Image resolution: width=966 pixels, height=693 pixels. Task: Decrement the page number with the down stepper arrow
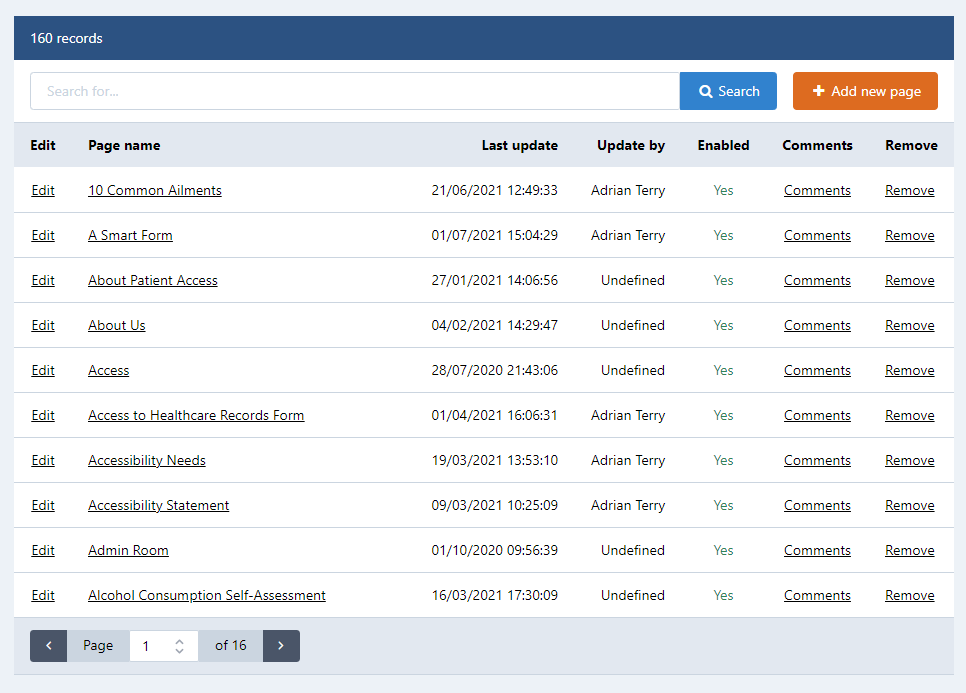pyautogui.click(x=178, y=651)
